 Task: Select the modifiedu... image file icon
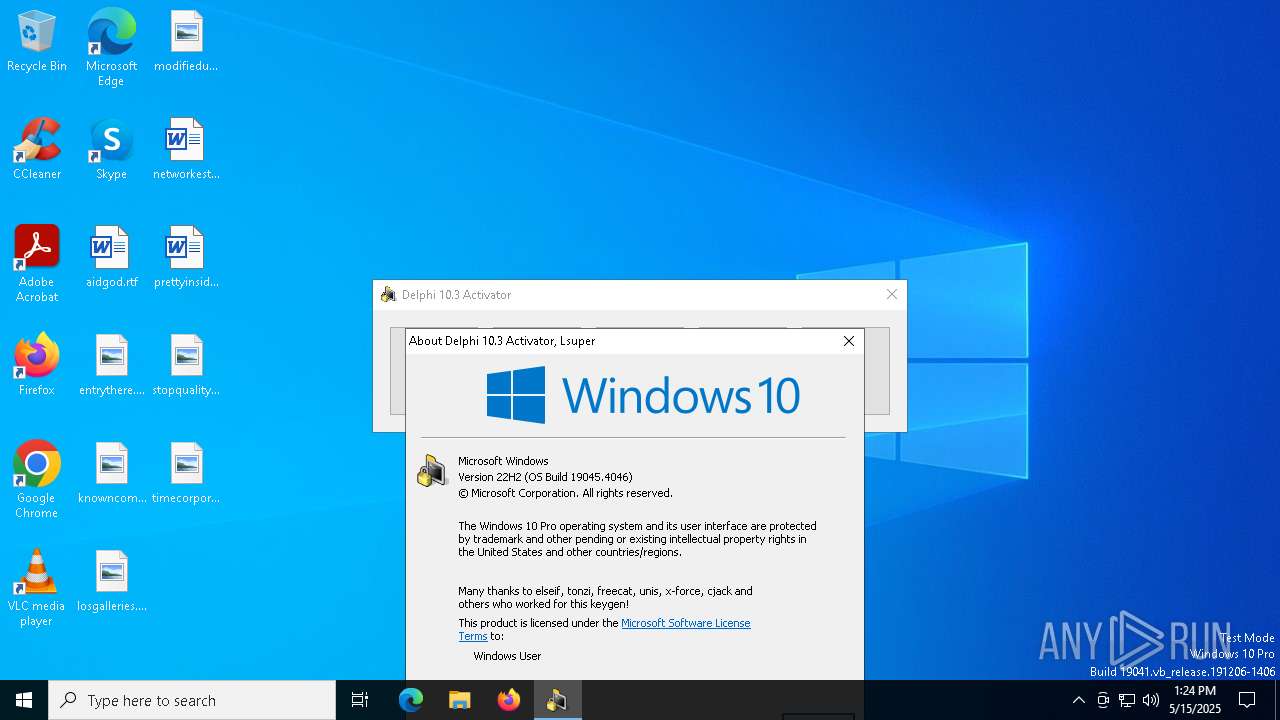tap(186, 42)
